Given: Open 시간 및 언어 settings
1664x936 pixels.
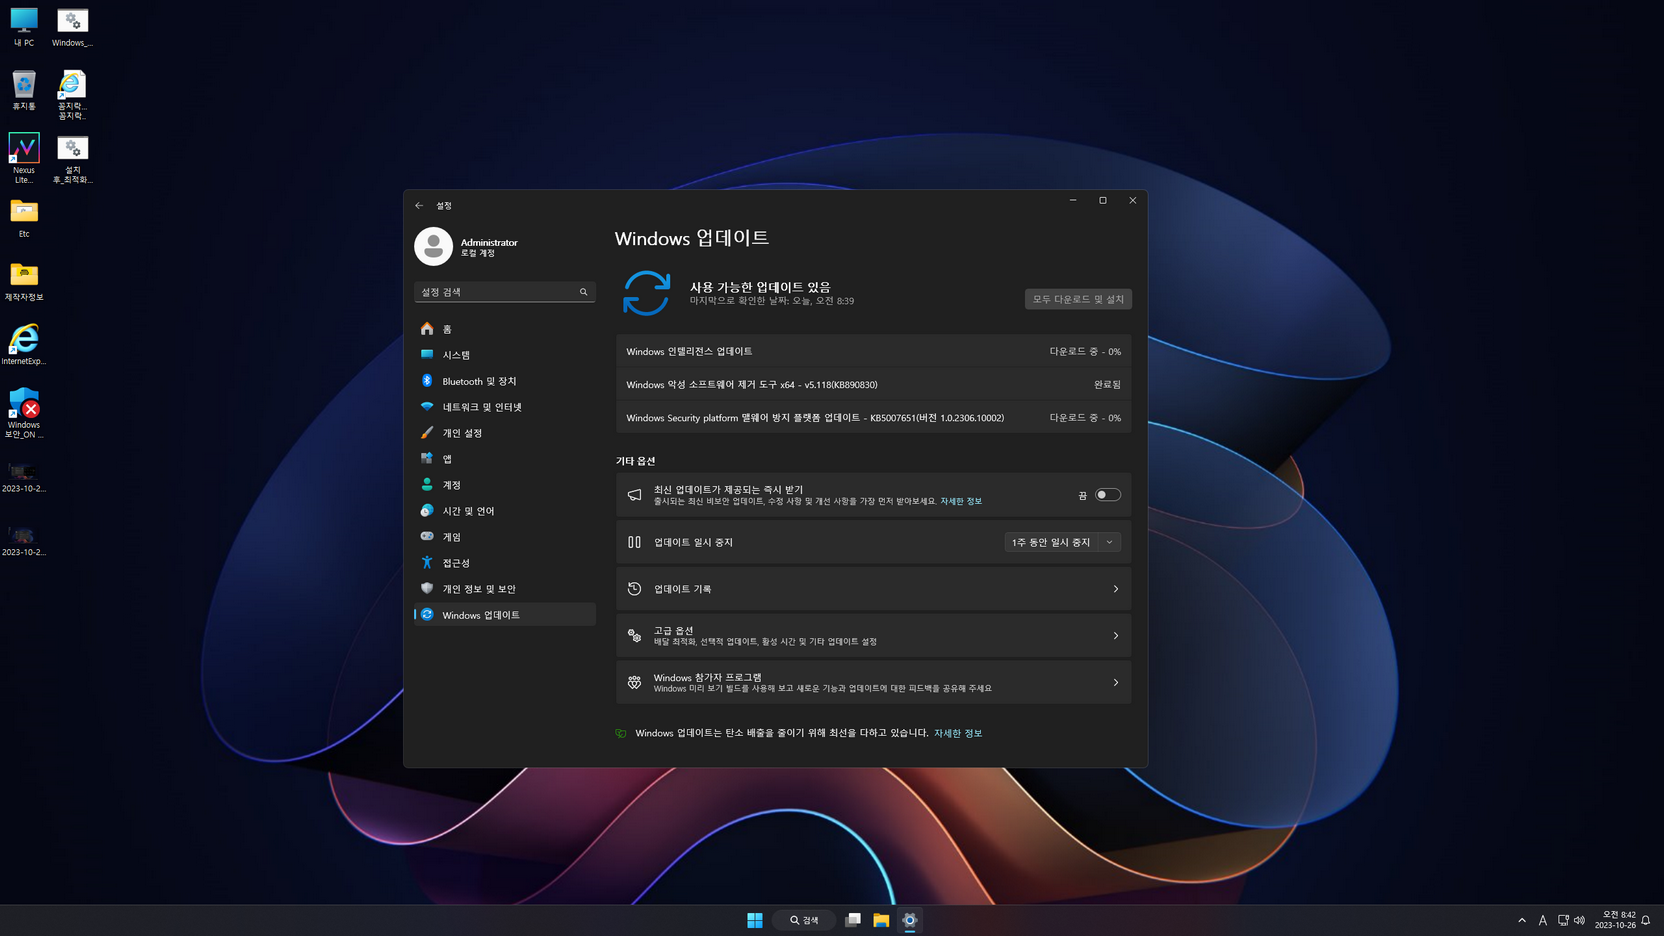Looking at the screenshot, I should tap(505, 511).
